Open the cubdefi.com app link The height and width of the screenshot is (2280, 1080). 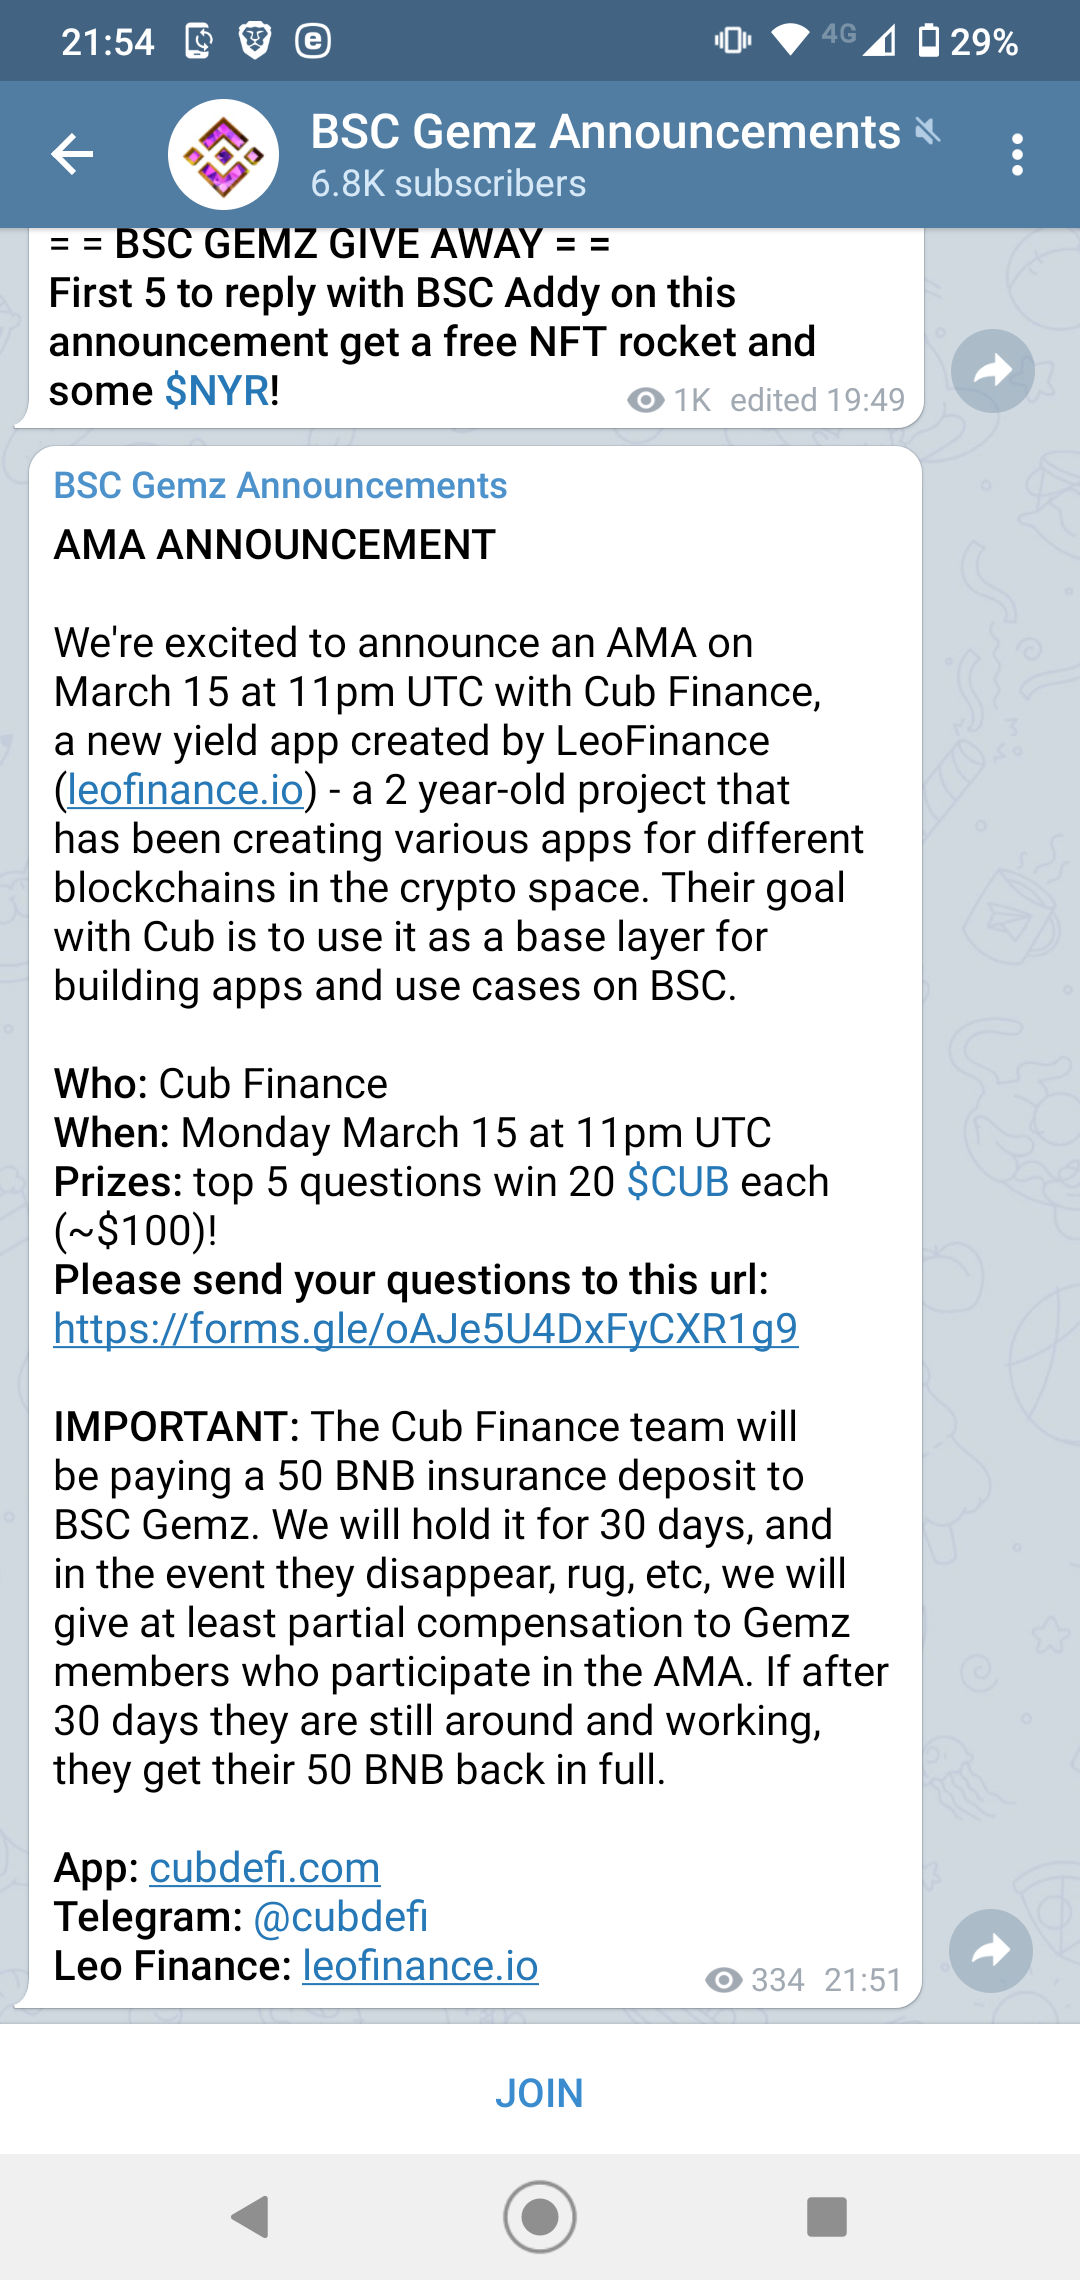coord(265,1868)
